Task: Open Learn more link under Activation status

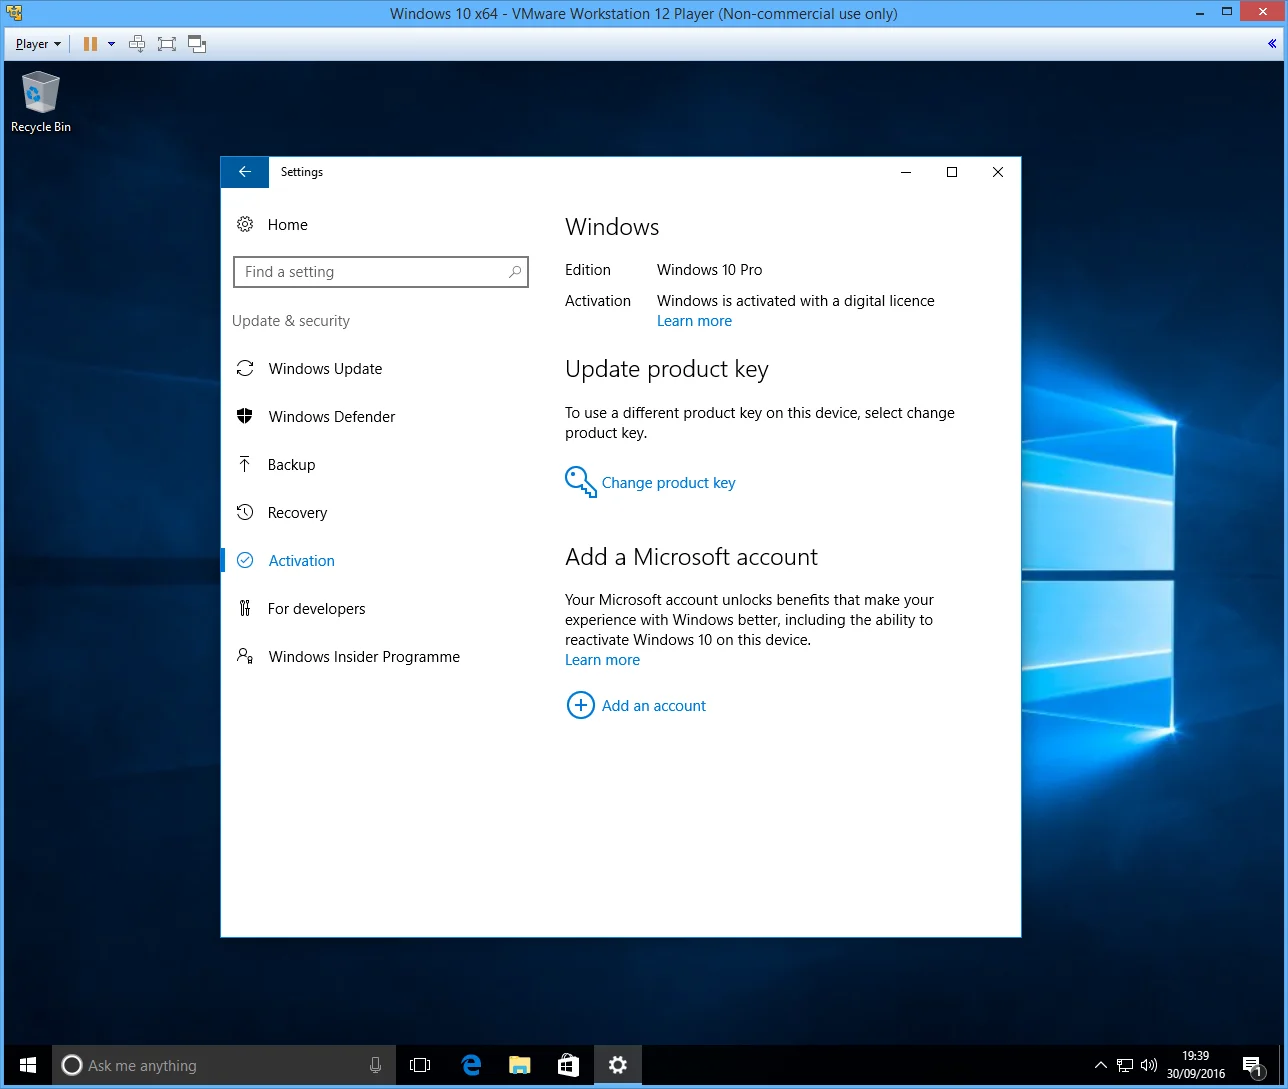Action: (x=694, y=321)
